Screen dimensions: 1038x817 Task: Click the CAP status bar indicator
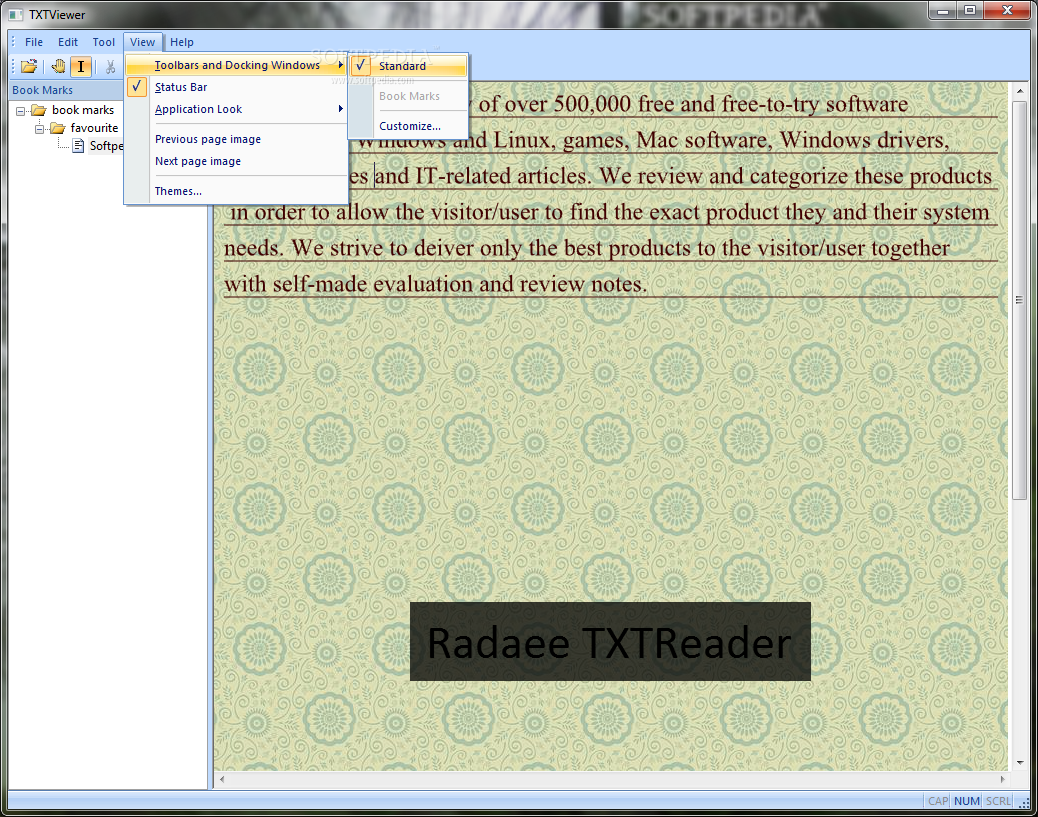(937, 800)
